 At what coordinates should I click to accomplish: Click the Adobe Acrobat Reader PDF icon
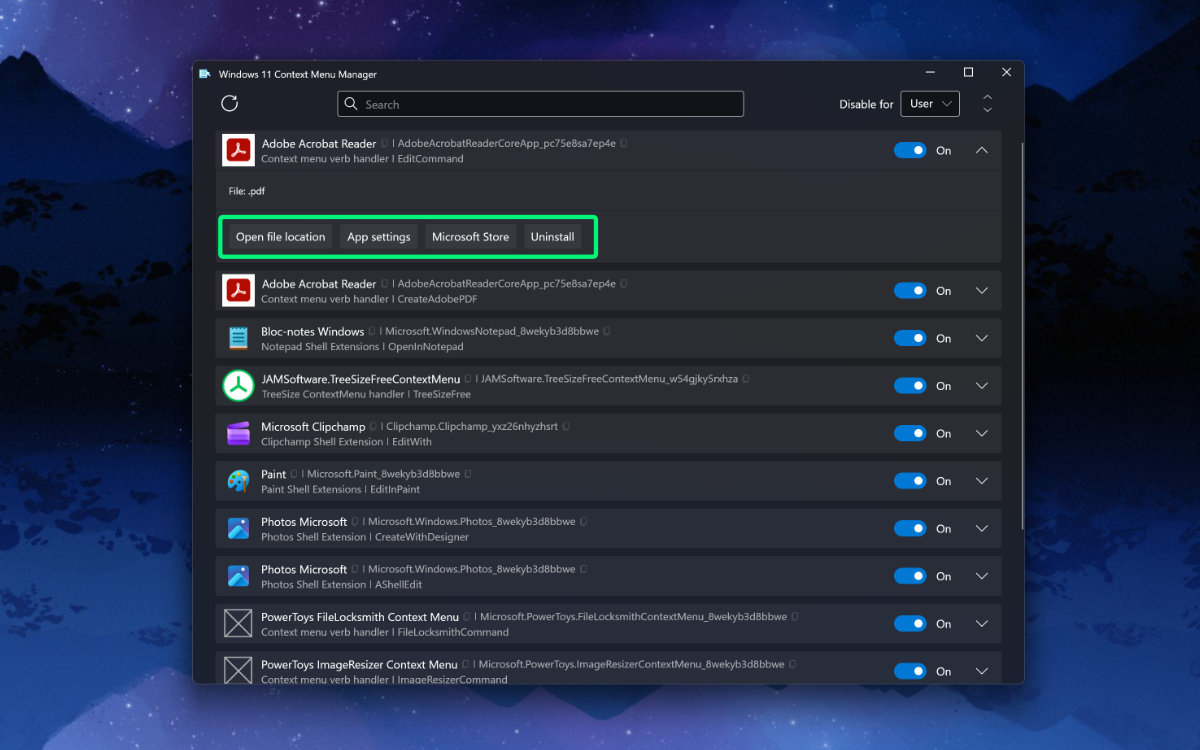pos(237,150)
